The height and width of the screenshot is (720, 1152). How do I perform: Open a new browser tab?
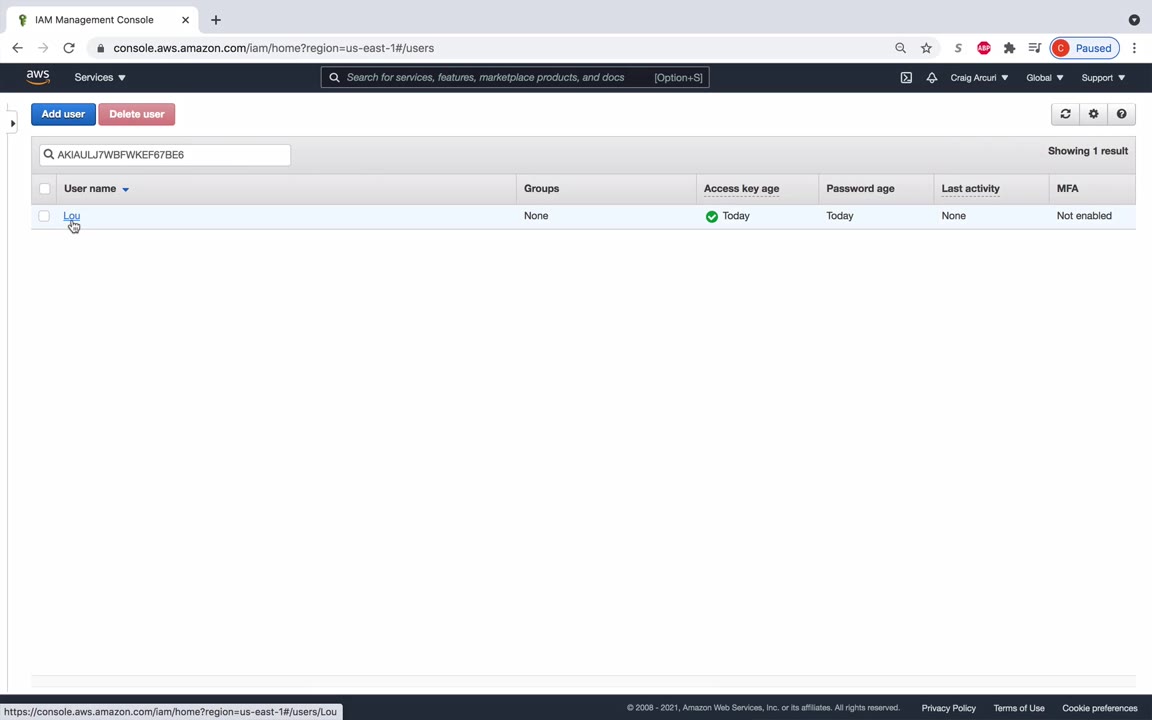tap(216, 20)
